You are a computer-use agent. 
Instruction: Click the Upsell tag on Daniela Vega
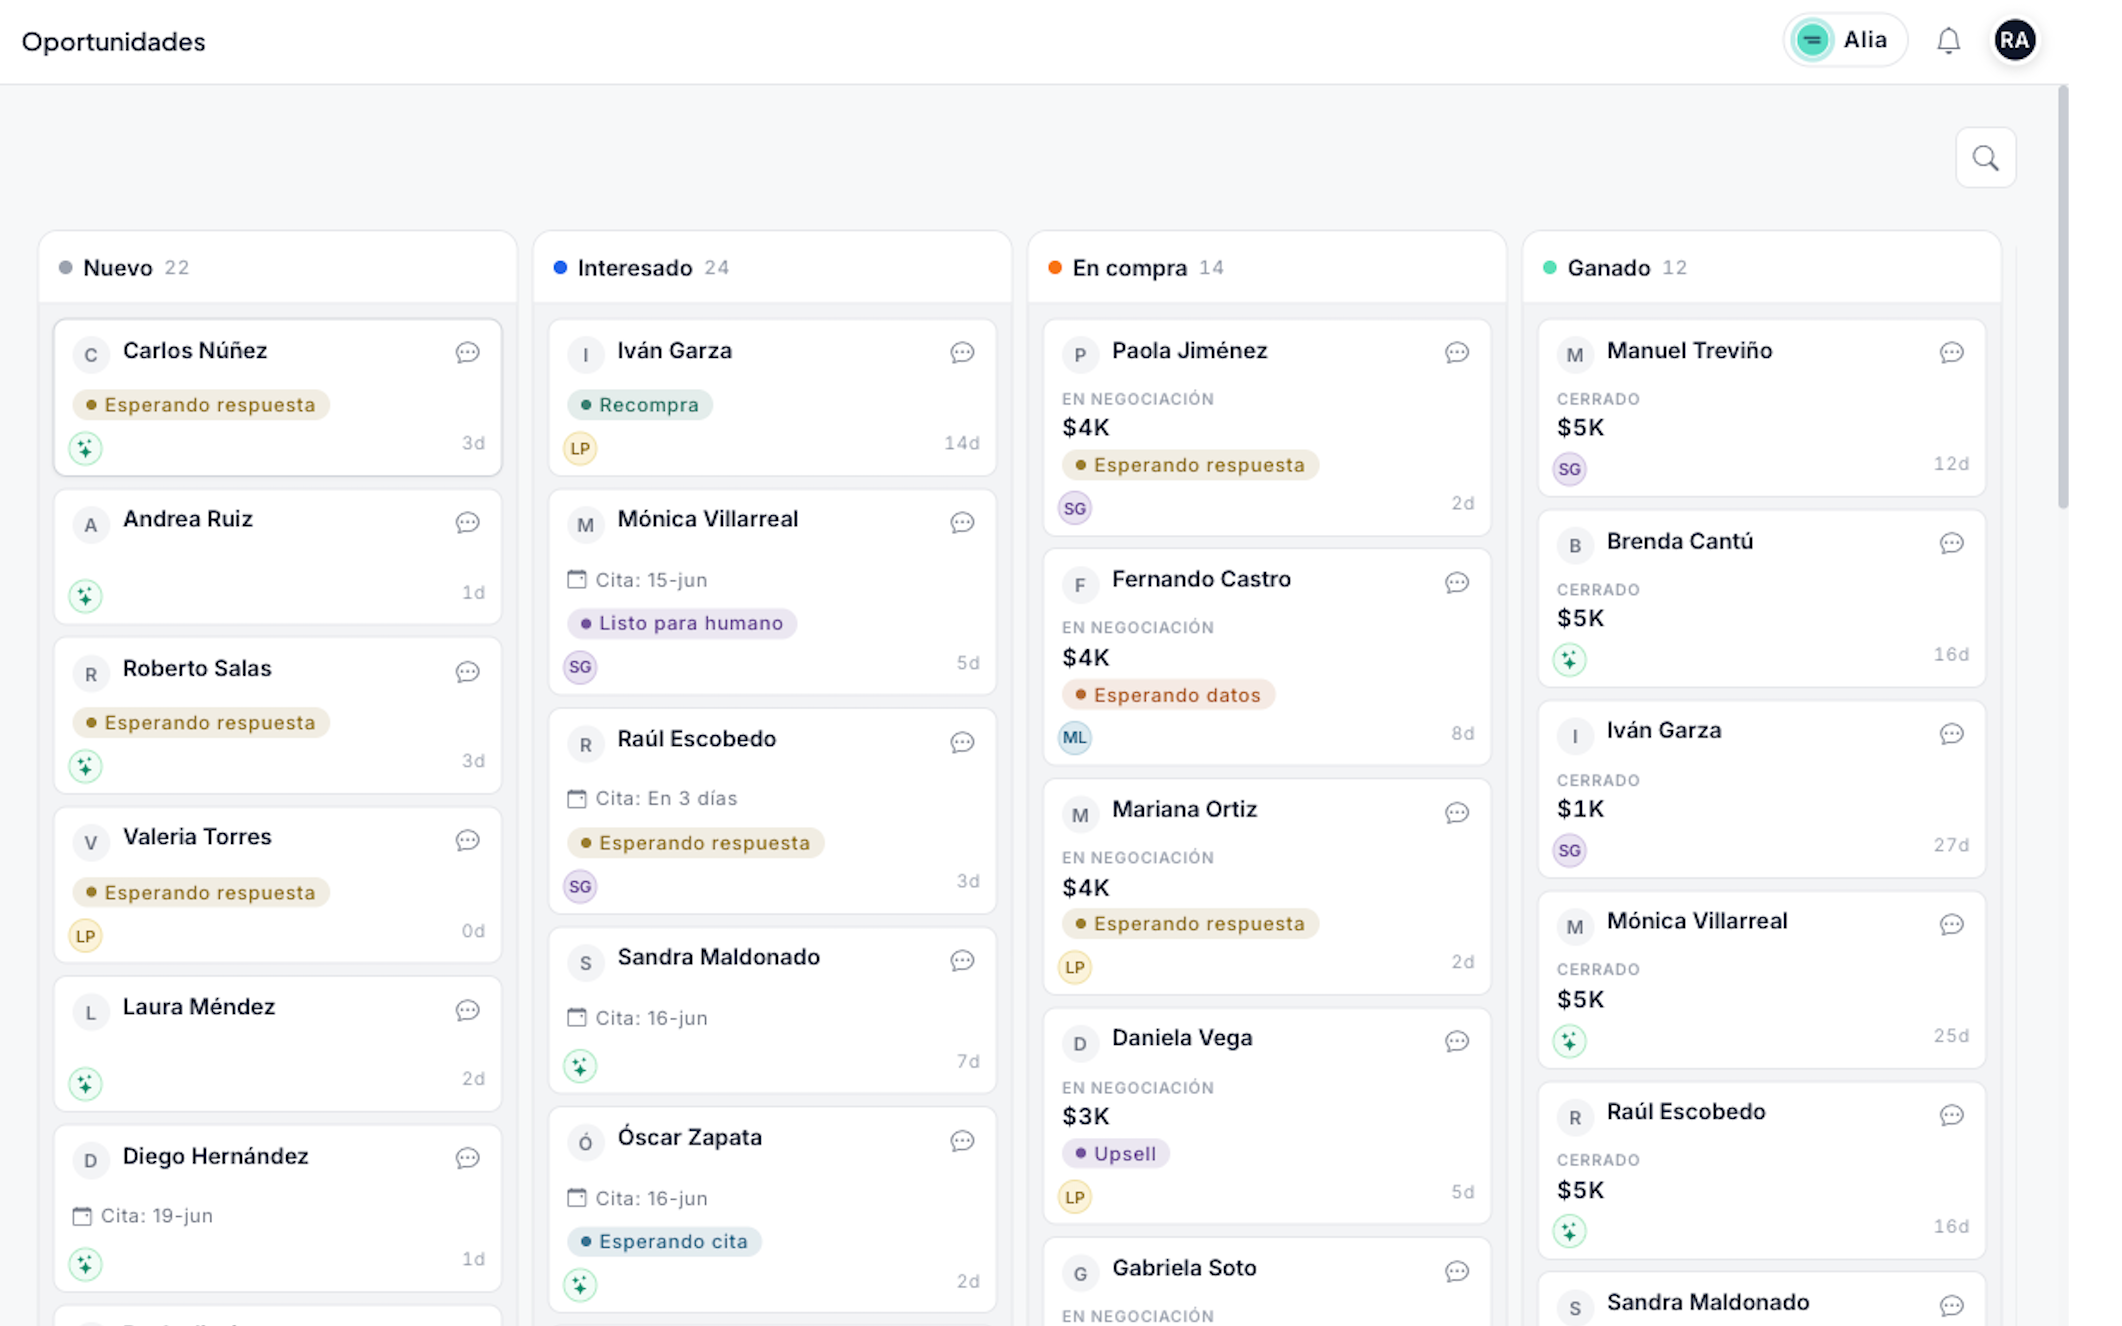[1115, 1154]
